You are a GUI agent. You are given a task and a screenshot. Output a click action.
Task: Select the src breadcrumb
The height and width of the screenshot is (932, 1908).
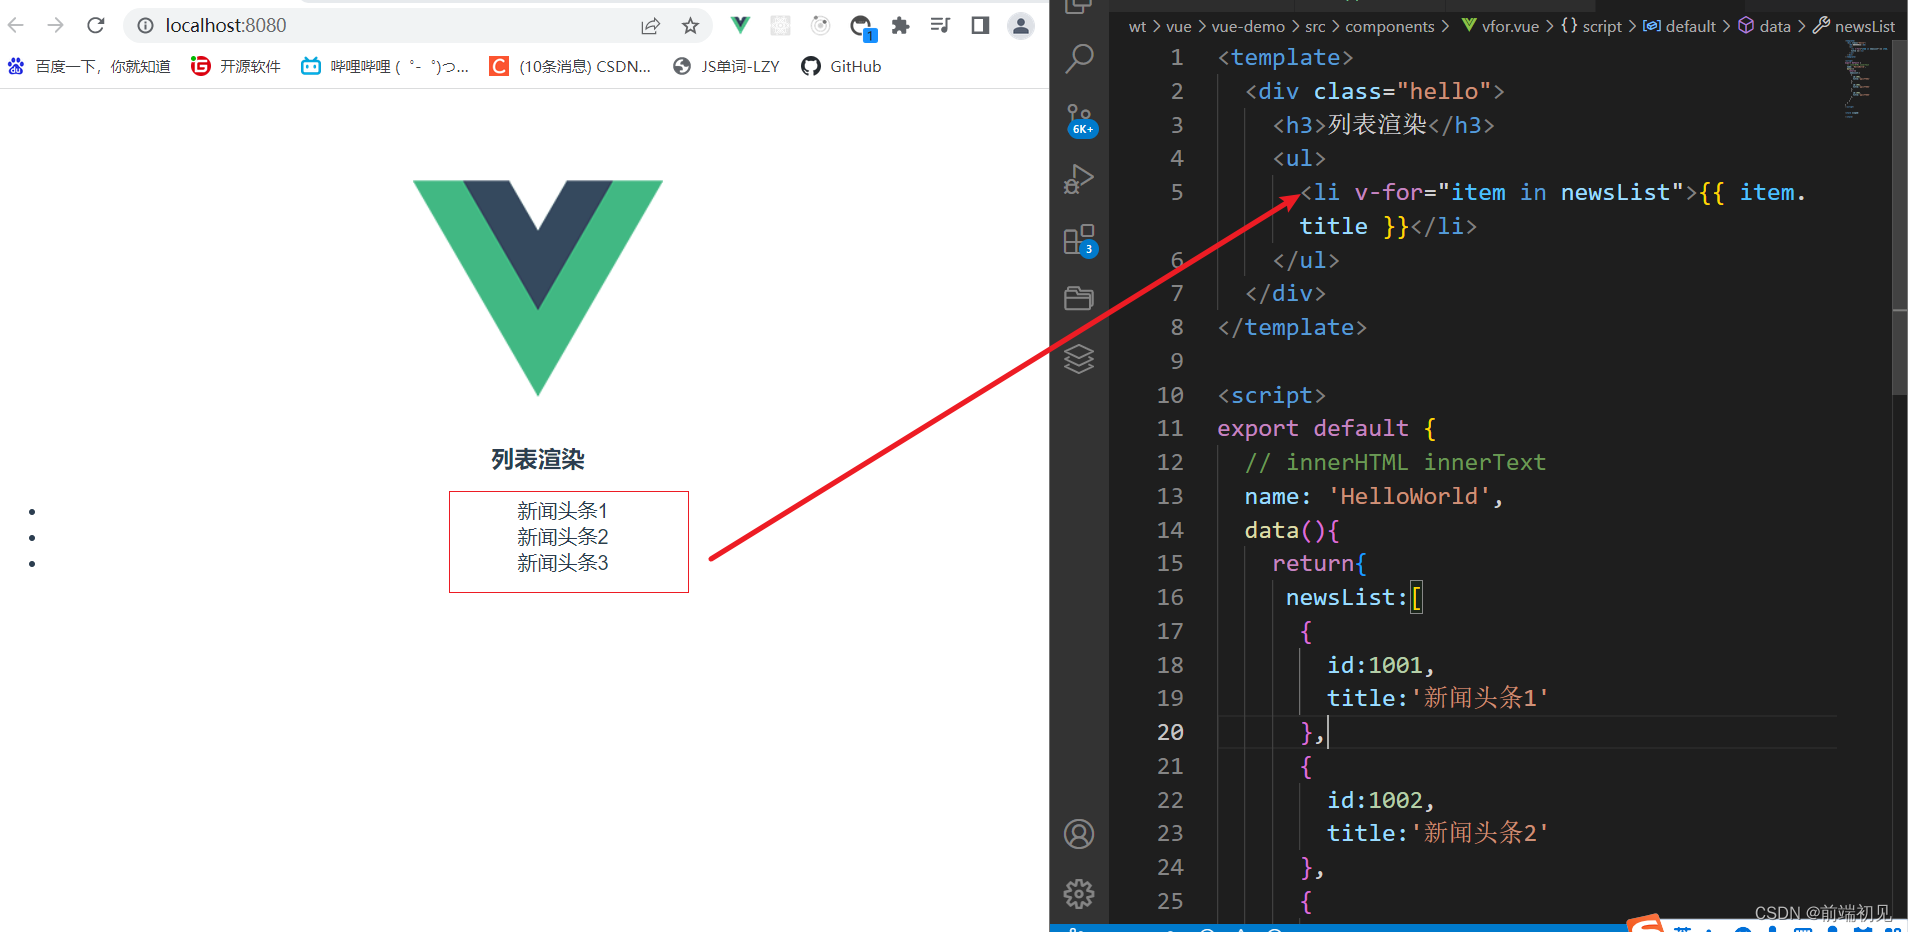pyautogui.click(x=1315, y=26)
